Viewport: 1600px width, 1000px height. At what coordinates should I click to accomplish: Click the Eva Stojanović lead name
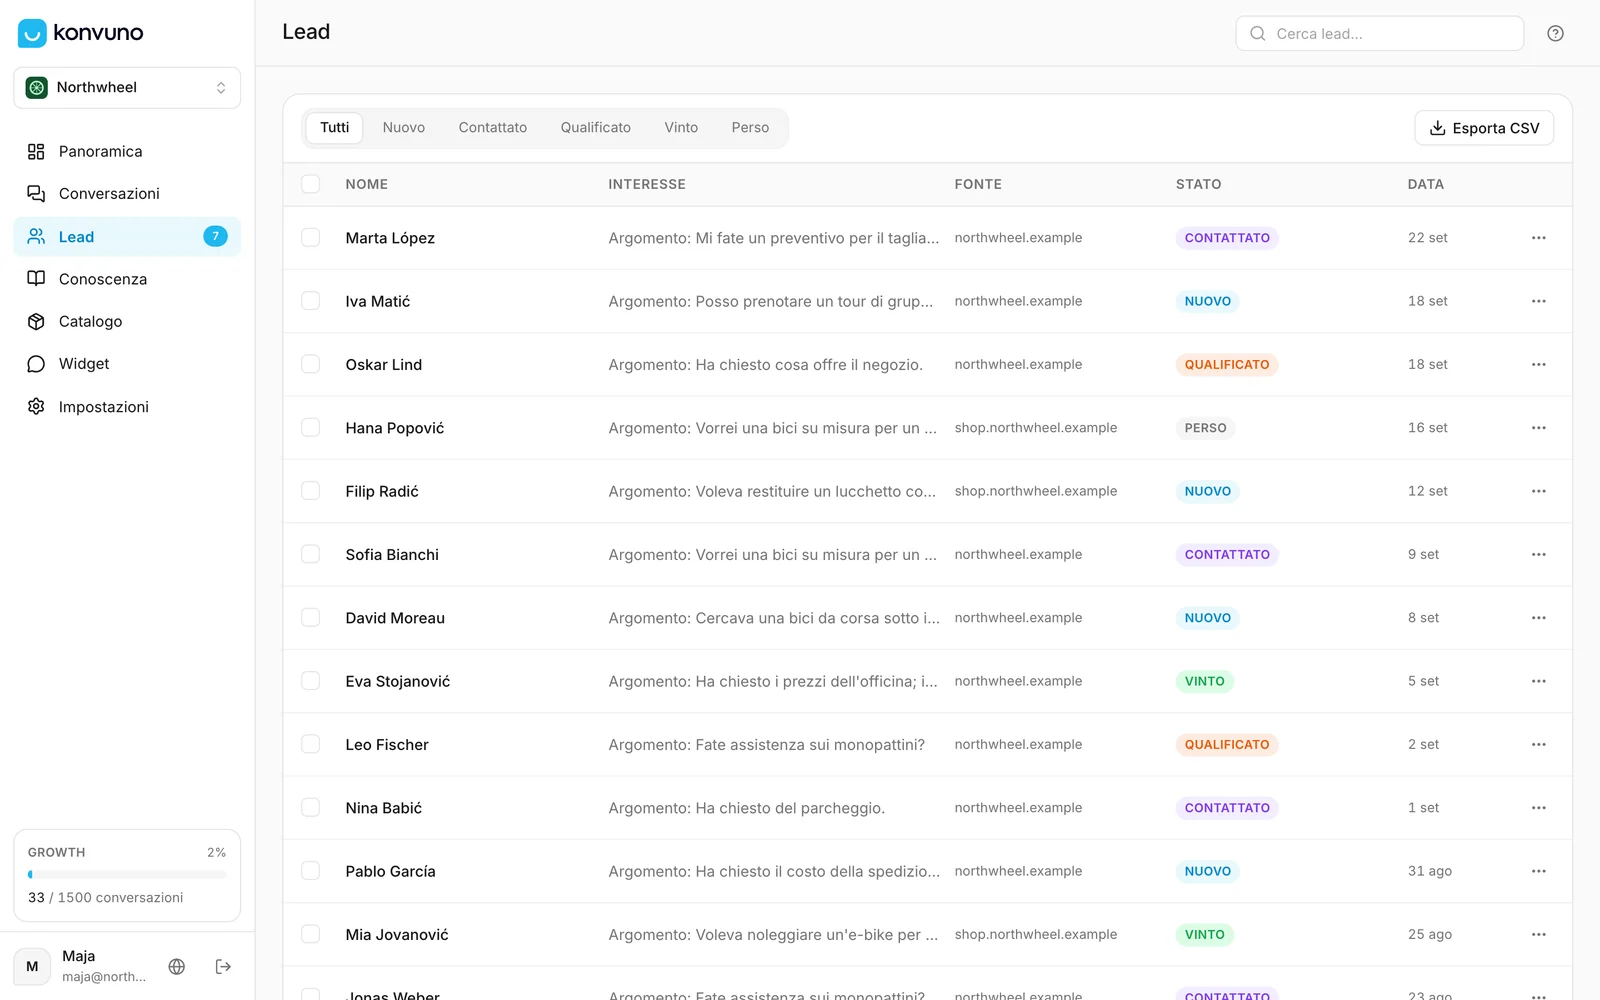[x=398, y=682]
